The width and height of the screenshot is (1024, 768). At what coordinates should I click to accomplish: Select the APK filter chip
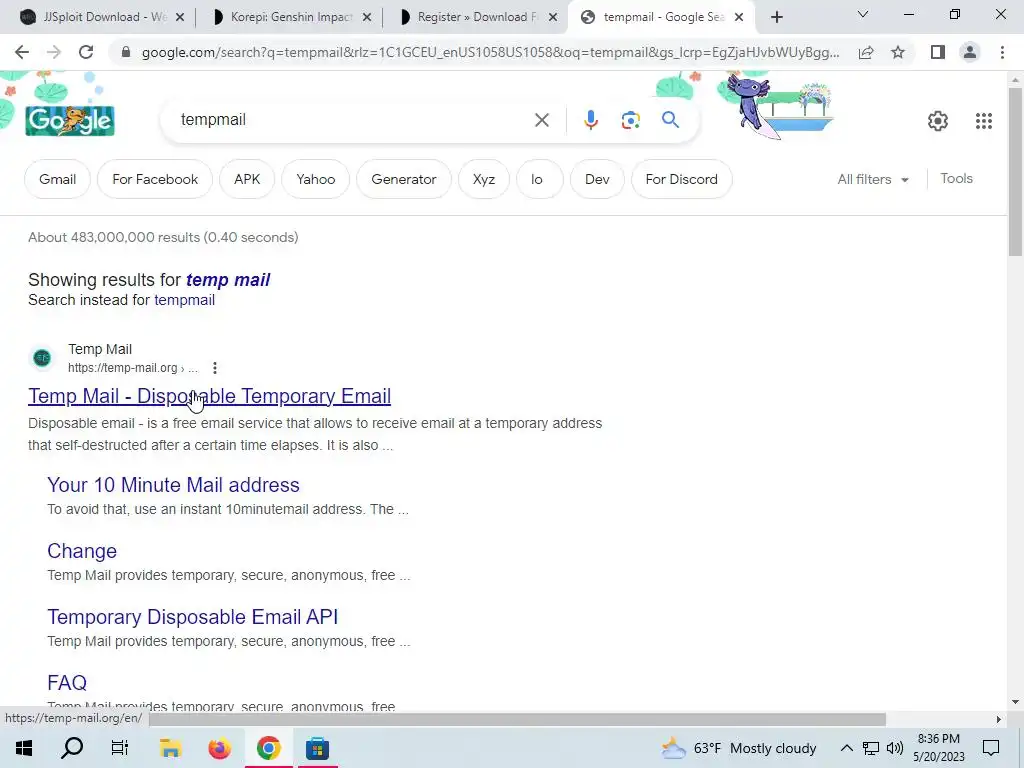247,179
